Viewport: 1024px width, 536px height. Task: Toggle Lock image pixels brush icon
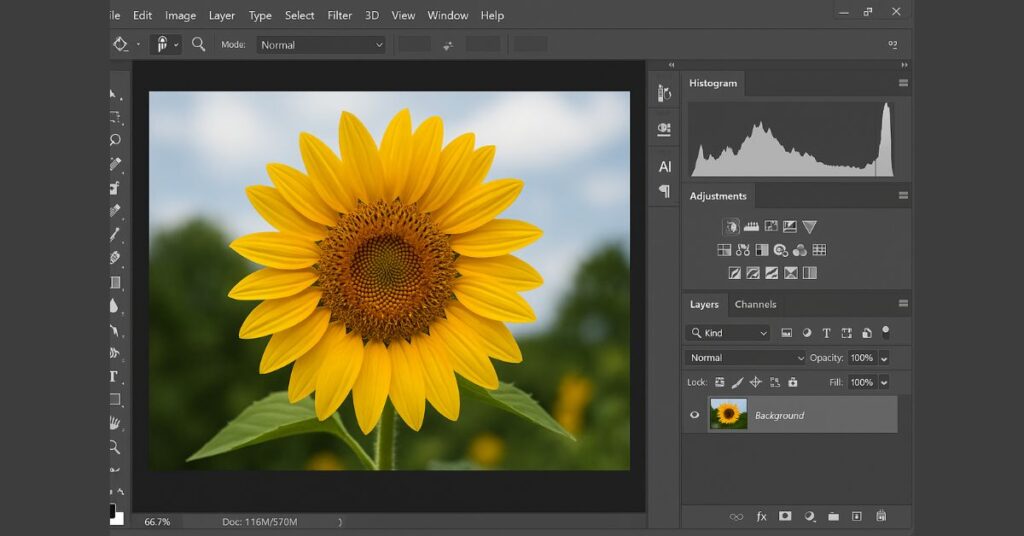coord(737,382)
